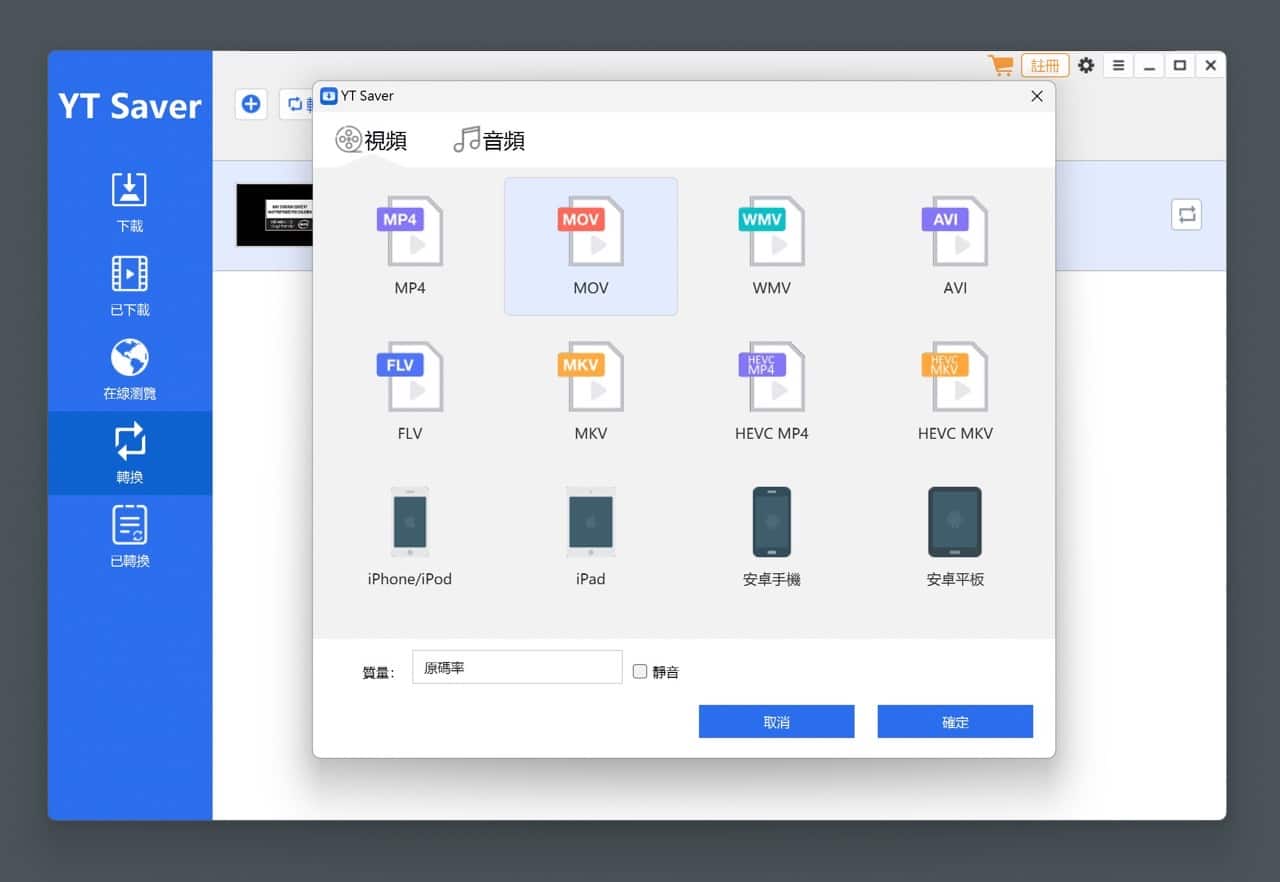
Task: Pick the 安卓平板 tablet preset
Action: pyautogui.click(x=955, y=522)
